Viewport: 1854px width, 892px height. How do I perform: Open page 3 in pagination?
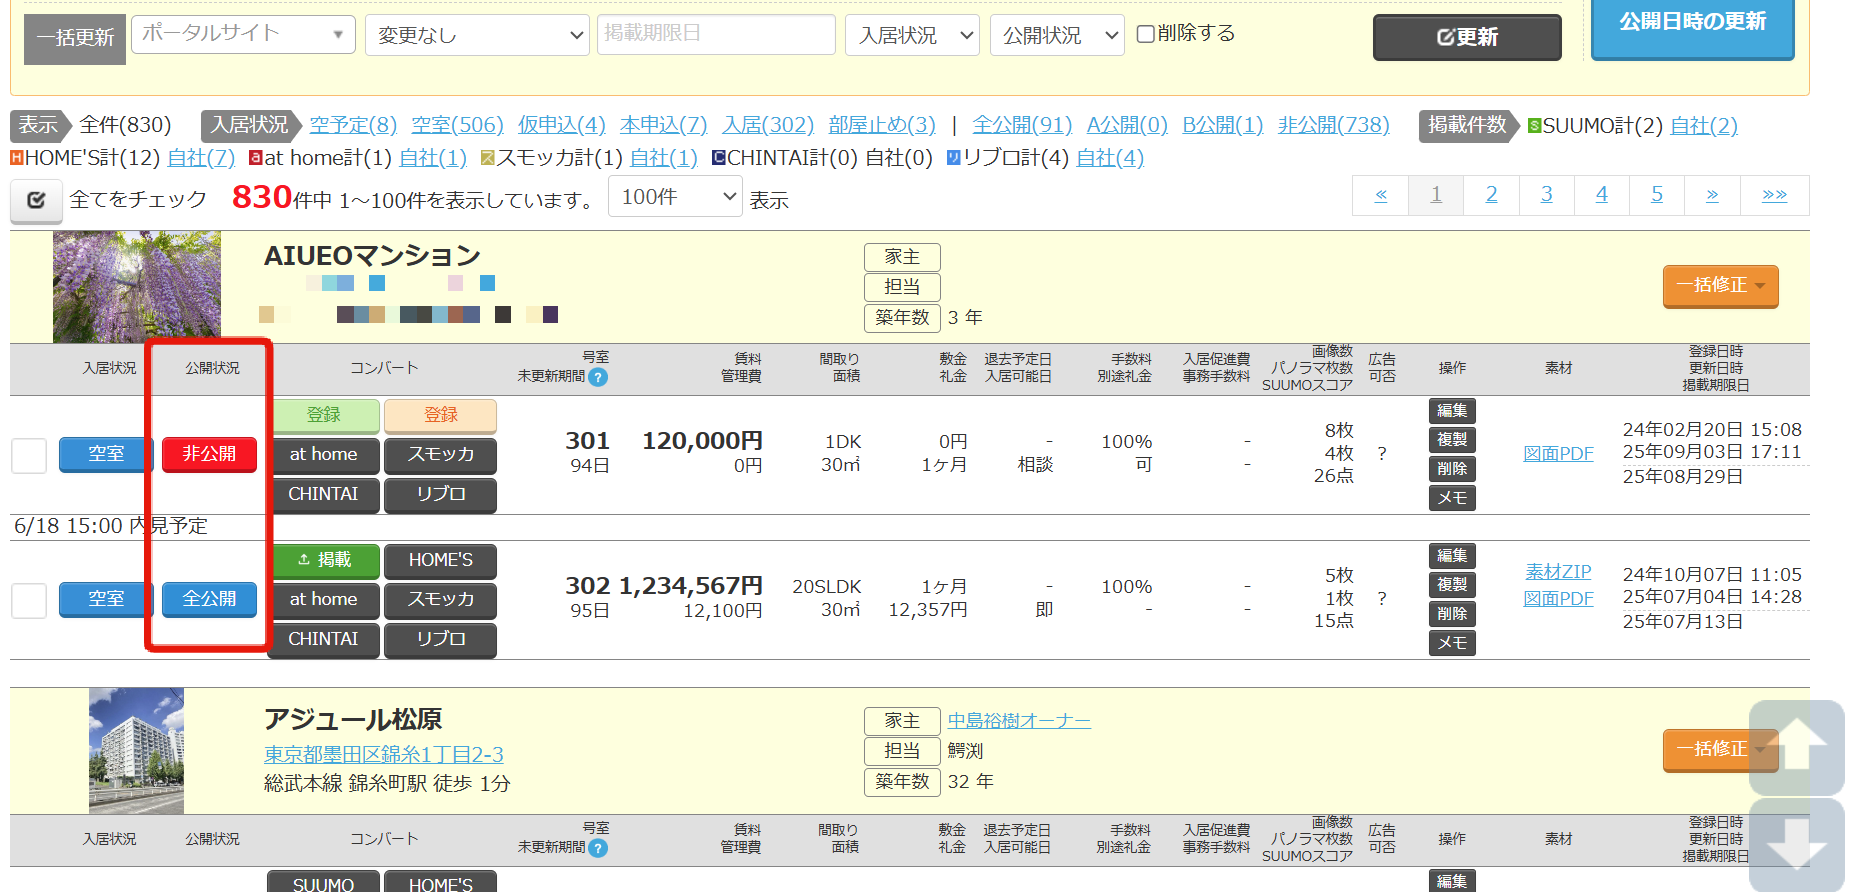[x=1546, y=195]
